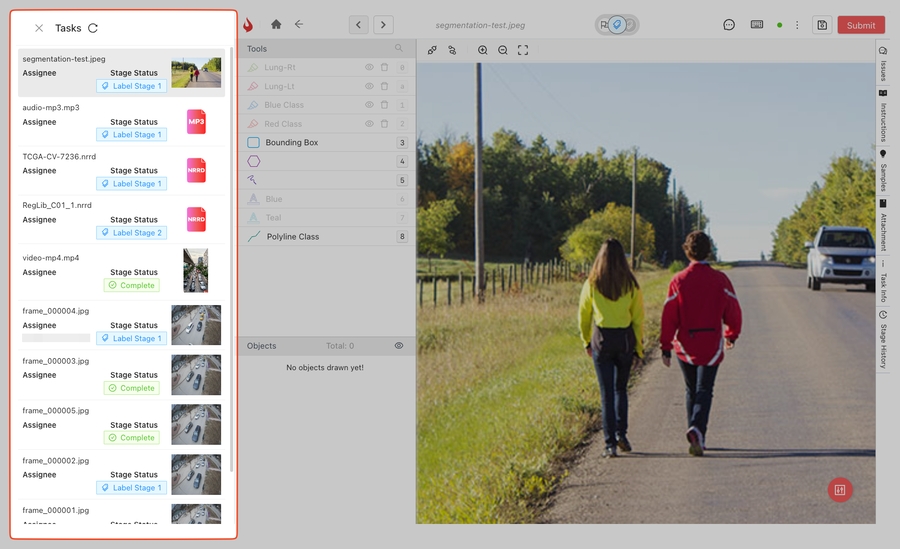
Task: Refresh the Tasks list
Action: click(x=93, y=29)
